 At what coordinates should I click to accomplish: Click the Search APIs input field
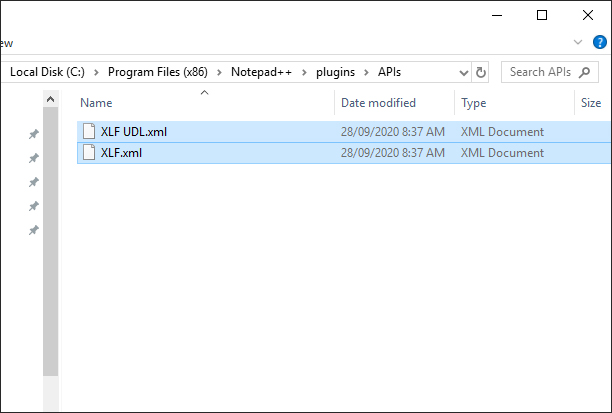pos(550,72)
